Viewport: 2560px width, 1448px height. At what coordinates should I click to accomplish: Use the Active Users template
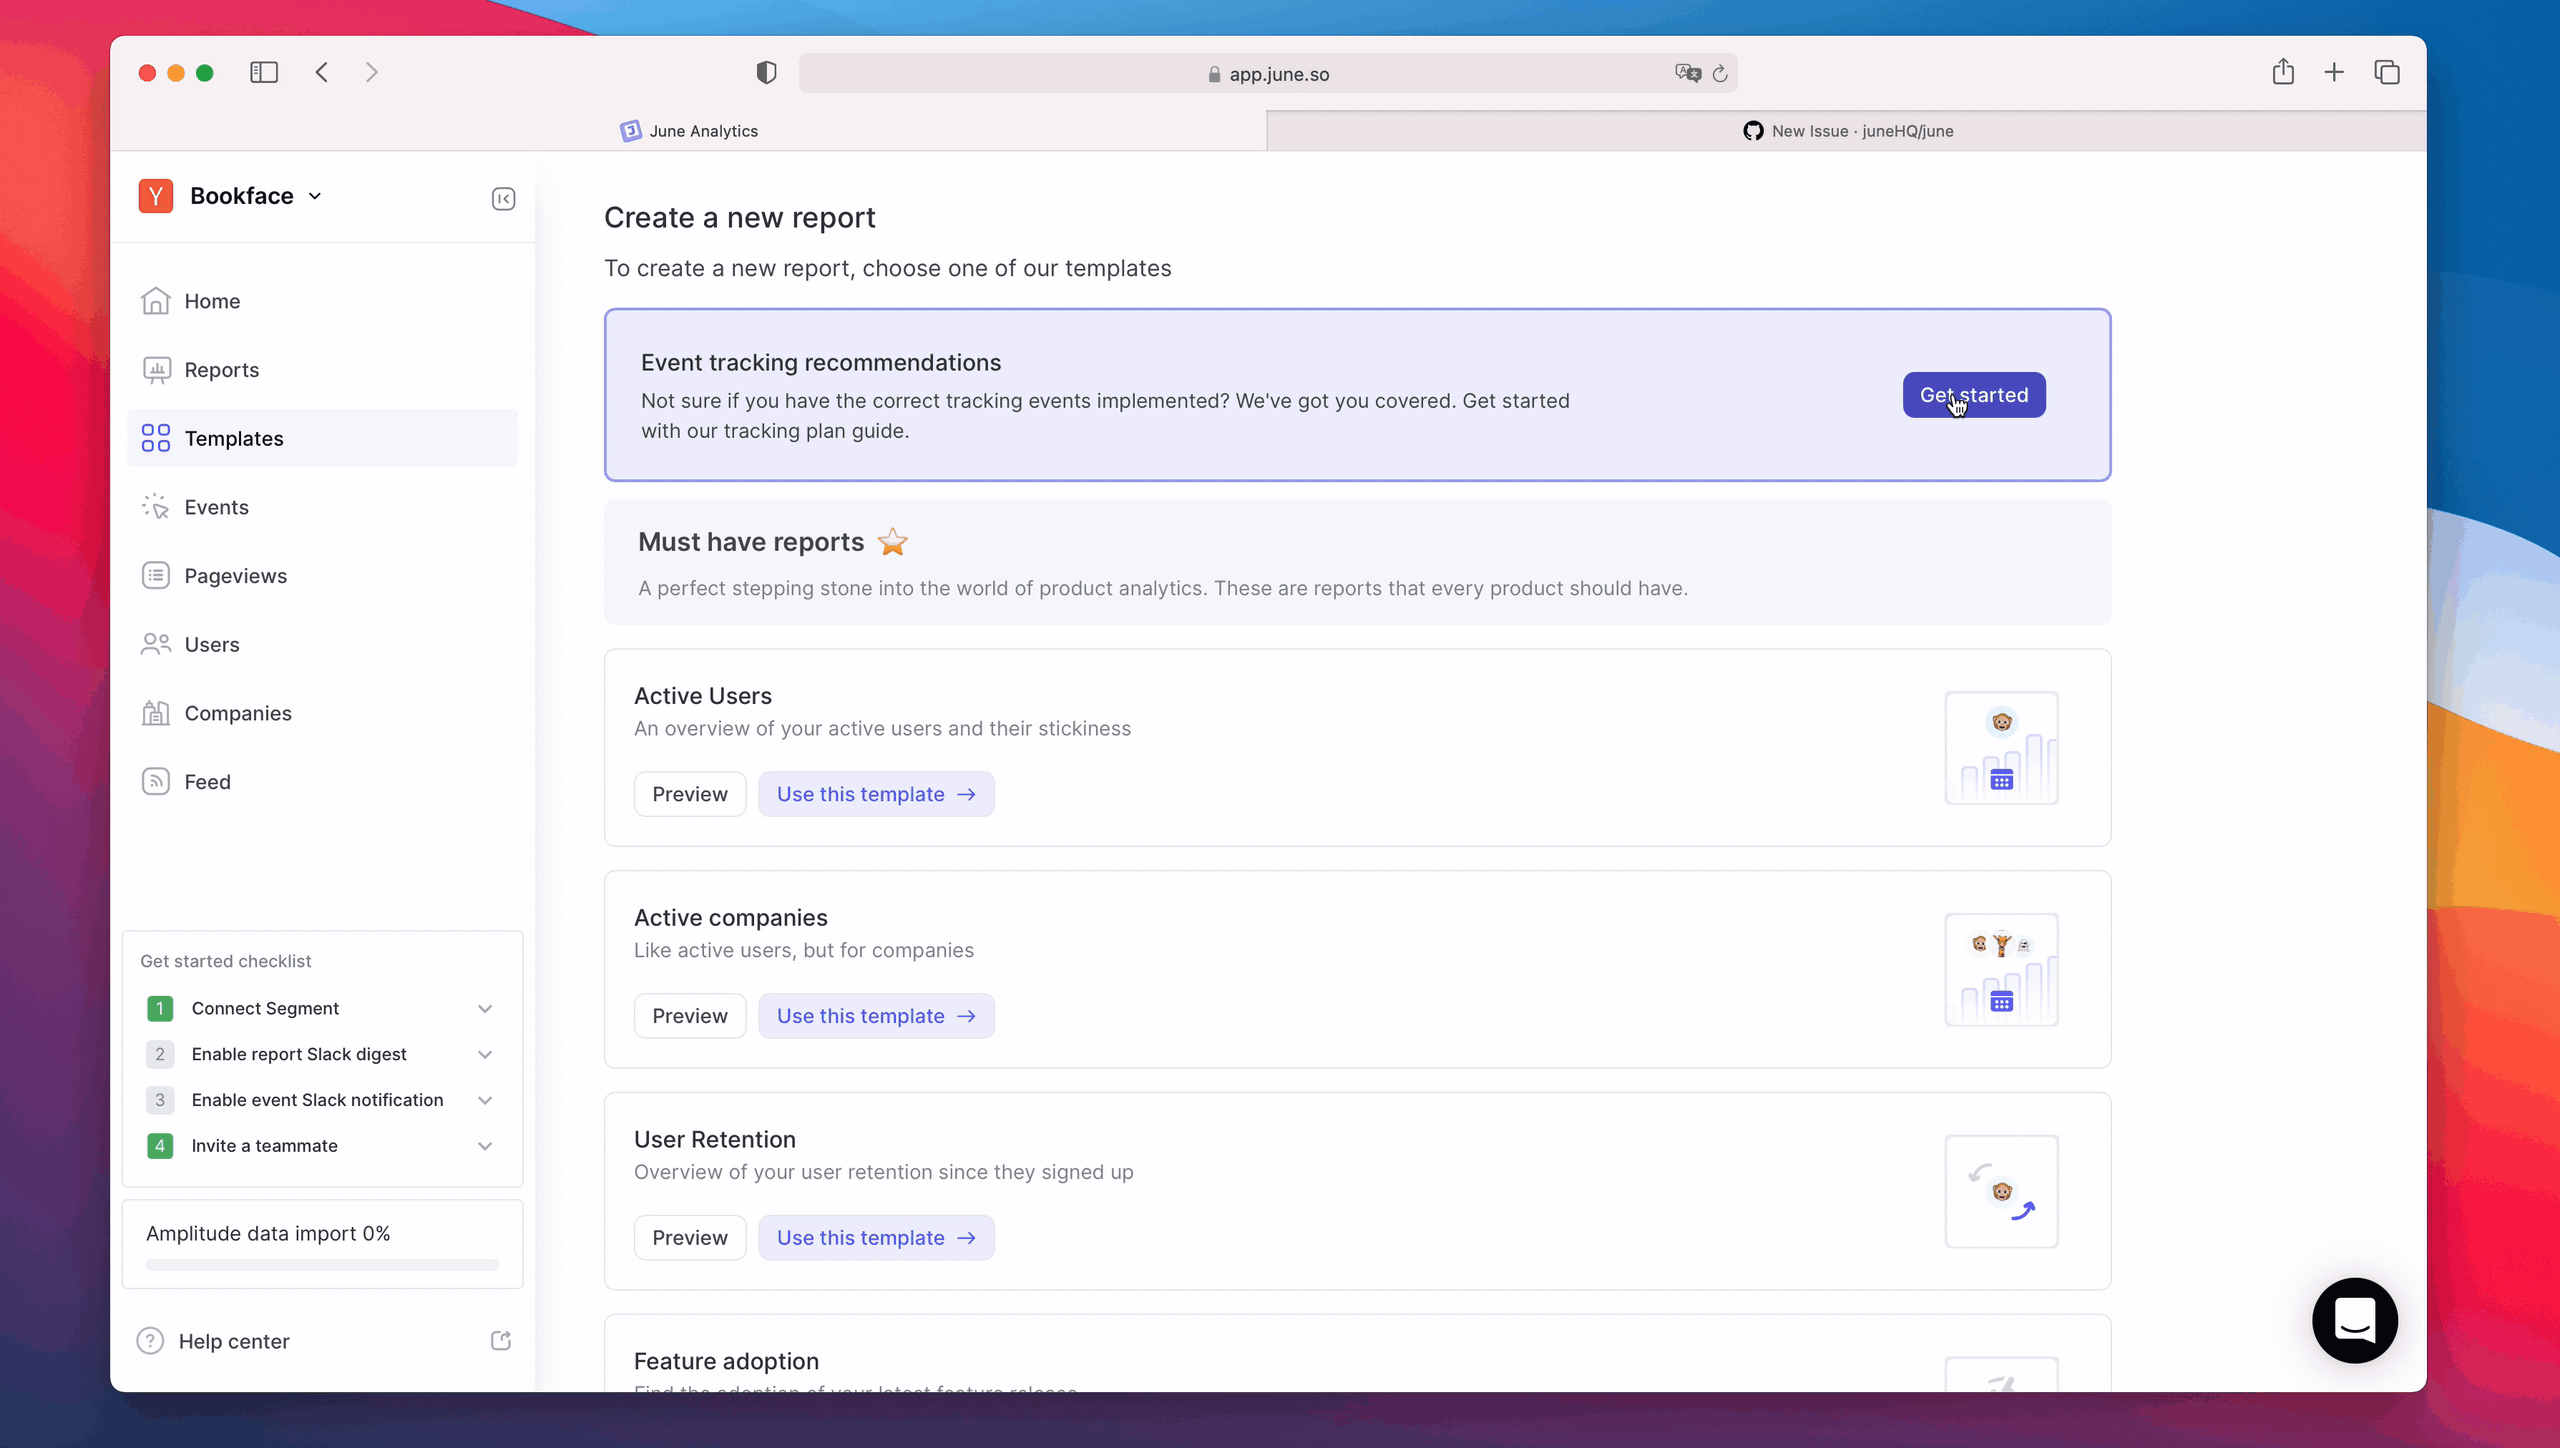point(876,793)
